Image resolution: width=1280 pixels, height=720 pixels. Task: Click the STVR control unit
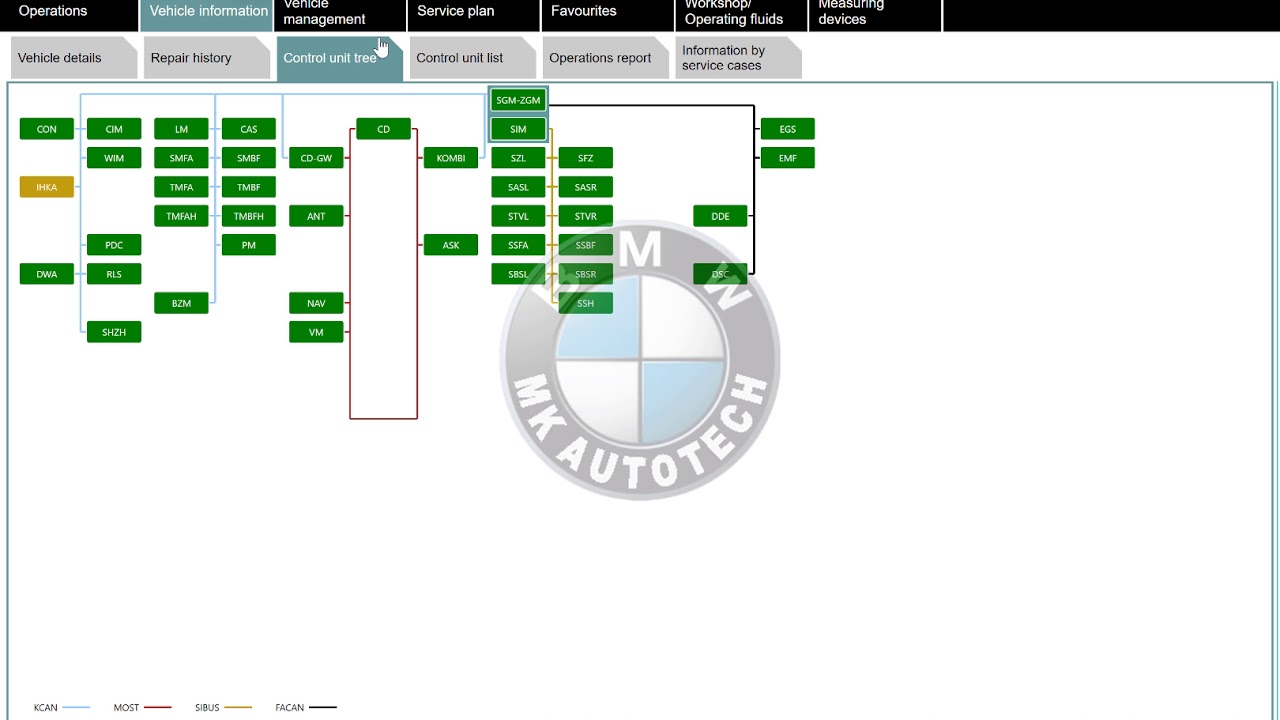pyautogui.click(x=586, y=216)
